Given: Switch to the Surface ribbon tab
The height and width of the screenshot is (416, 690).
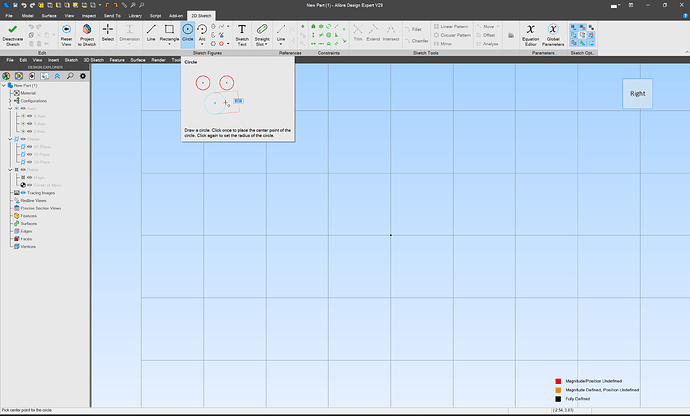Looking at the screenshot, I should 49,16.
